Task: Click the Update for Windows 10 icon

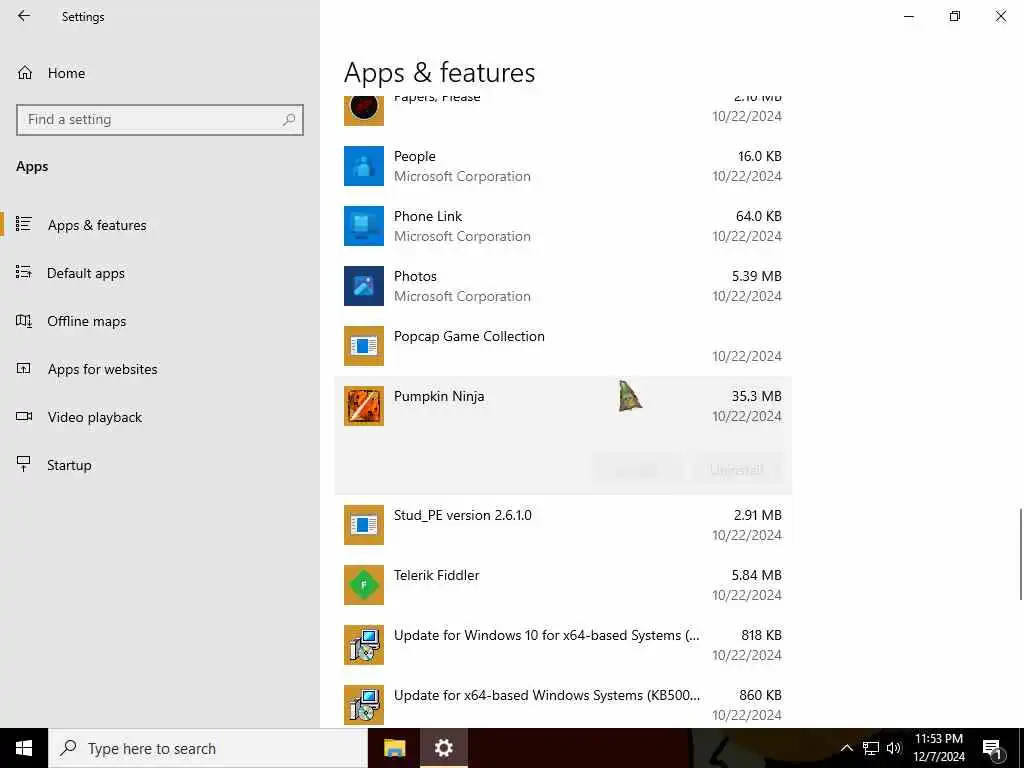Action: pyautogui.click(x=364, y=645)
